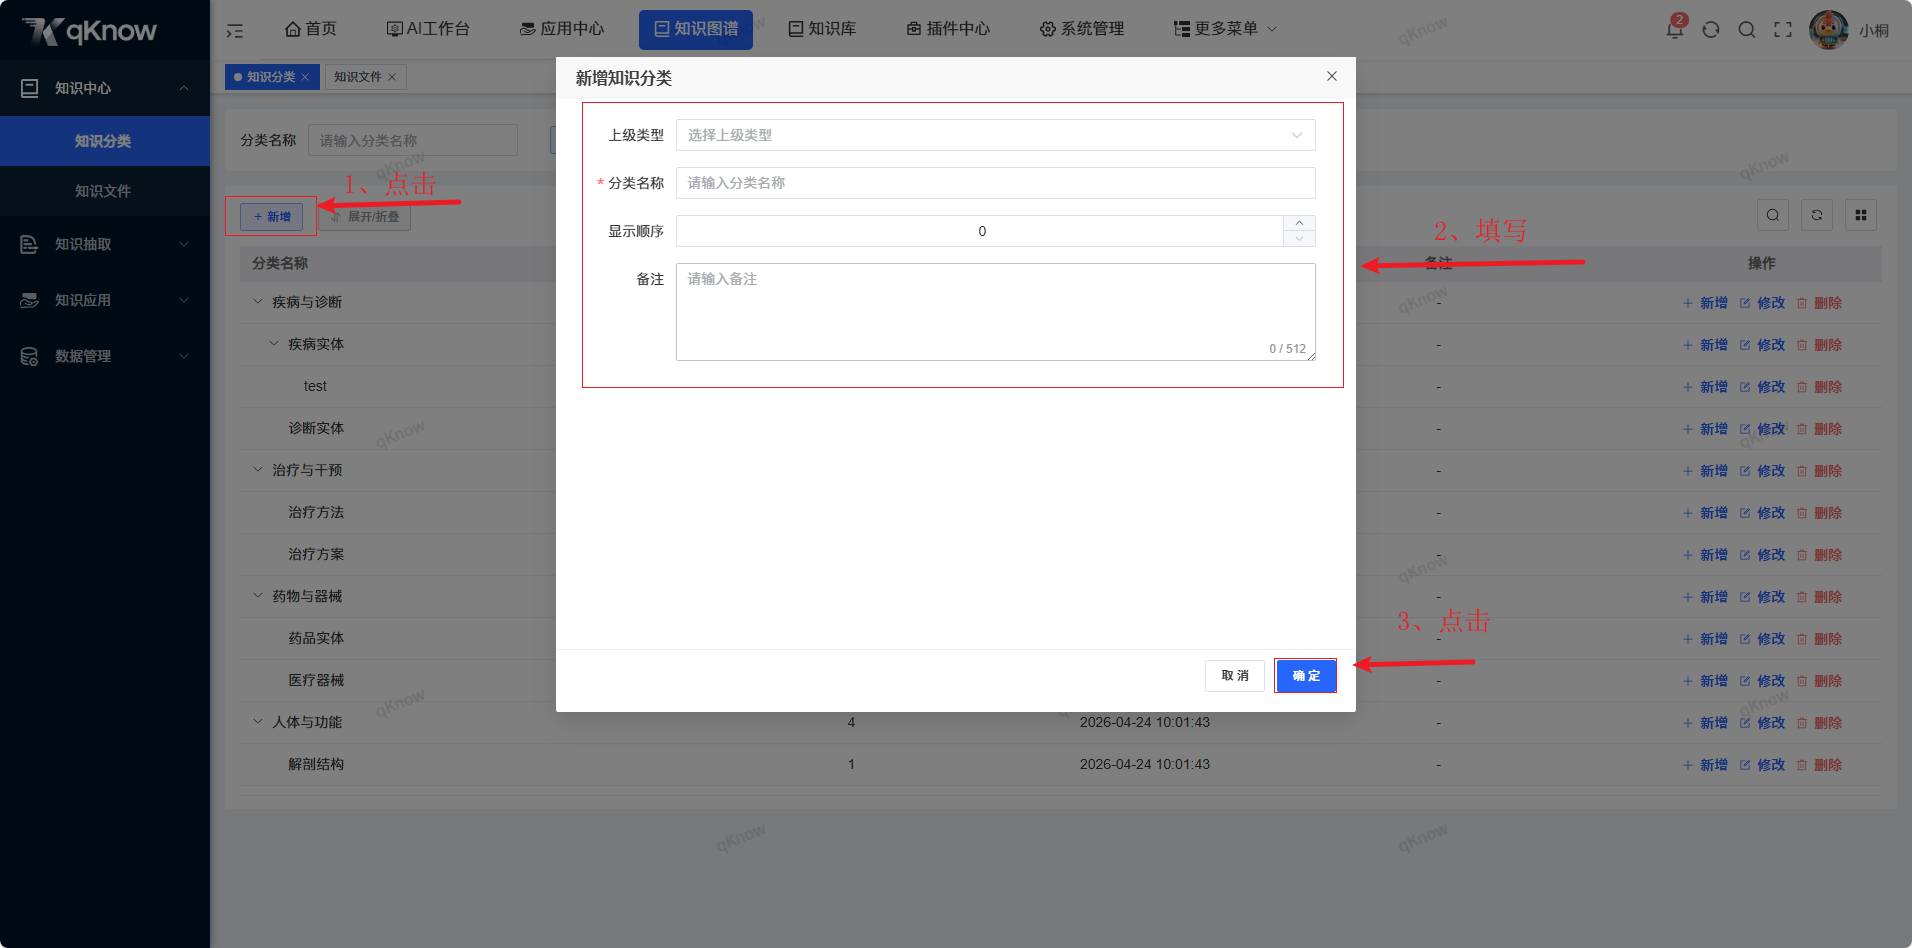Click the qKnow logo
Viewport: 1912px width, 948px height.
click(89, 30)
